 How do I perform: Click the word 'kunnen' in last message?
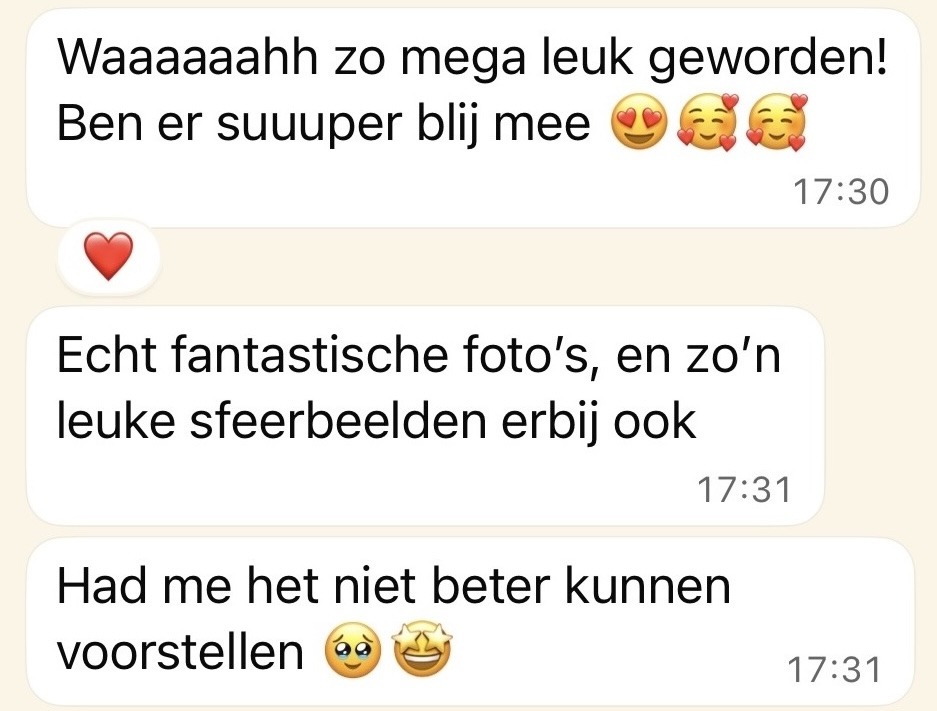pyautogui.click(x=648, y=587)
